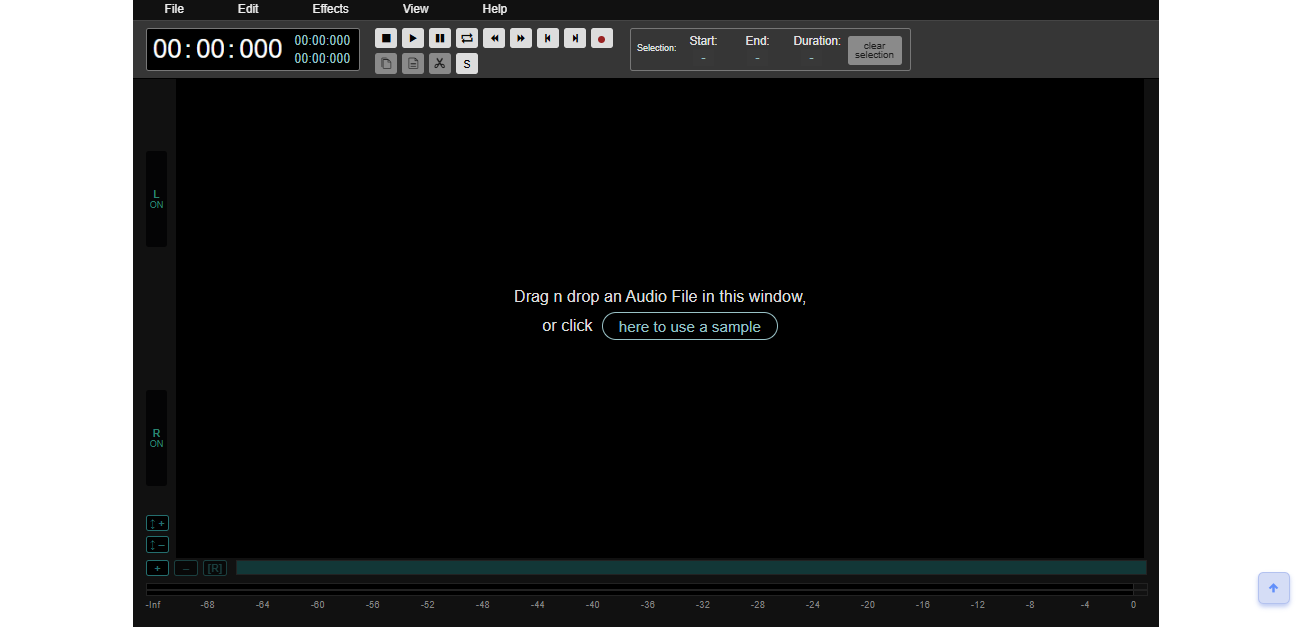
Task: Click the [R] reset zoom control
Action: pyautogui.click(x=215, y=567)
